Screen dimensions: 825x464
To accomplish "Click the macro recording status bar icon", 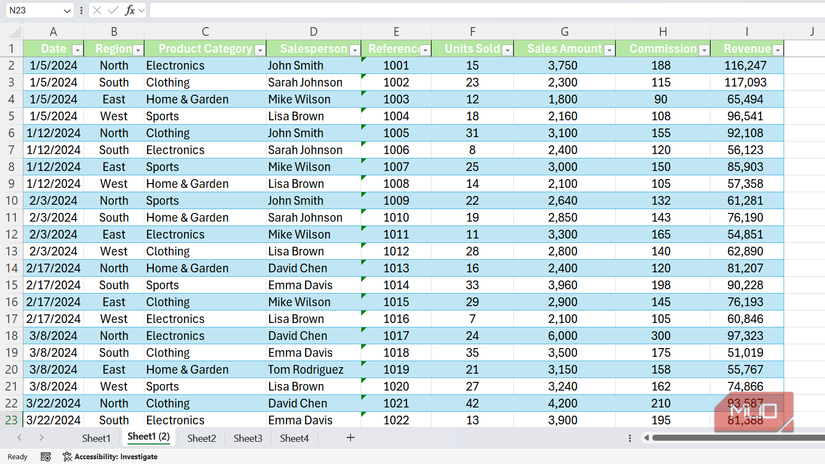I will coord(46,457).
